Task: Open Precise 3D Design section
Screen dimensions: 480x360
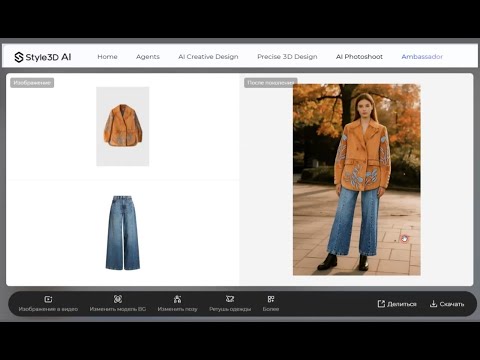Action: 287,57
